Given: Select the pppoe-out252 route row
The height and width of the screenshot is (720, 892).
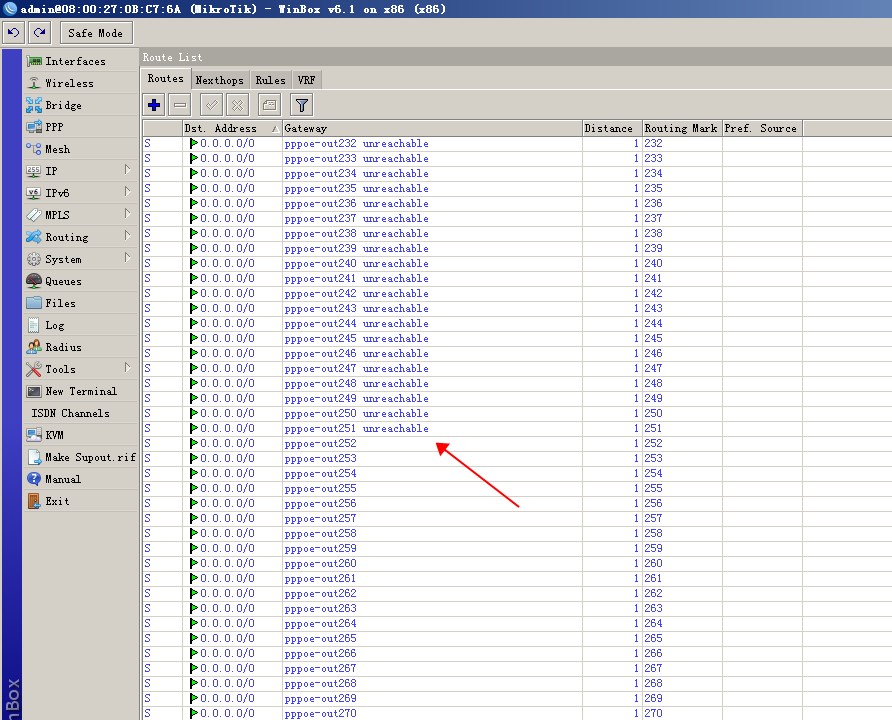Looking at the screenshot, I should pyautogui.click(x=320, y=443).
